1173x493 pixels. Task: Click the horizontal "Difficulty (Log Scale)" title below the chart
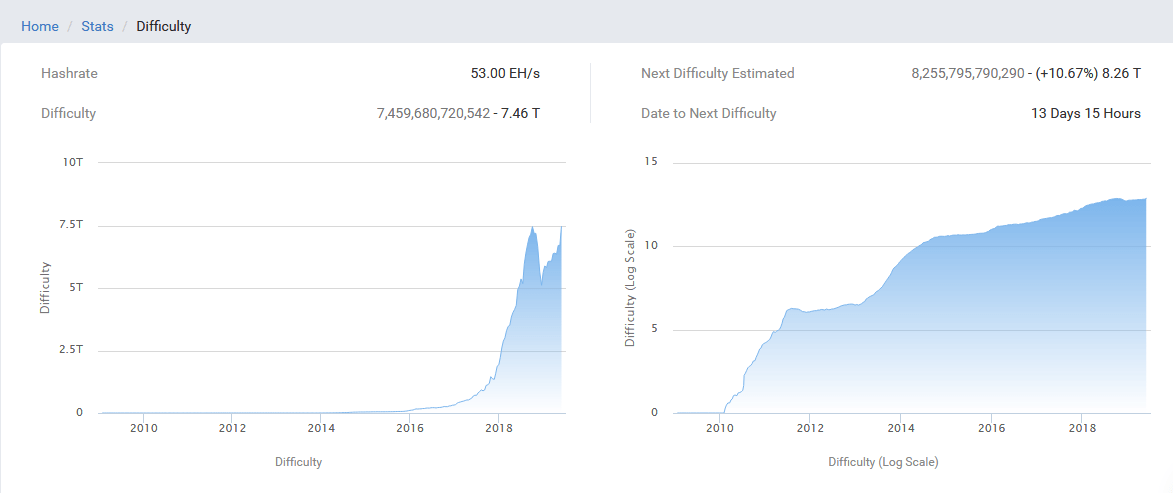tap(883, 462)
